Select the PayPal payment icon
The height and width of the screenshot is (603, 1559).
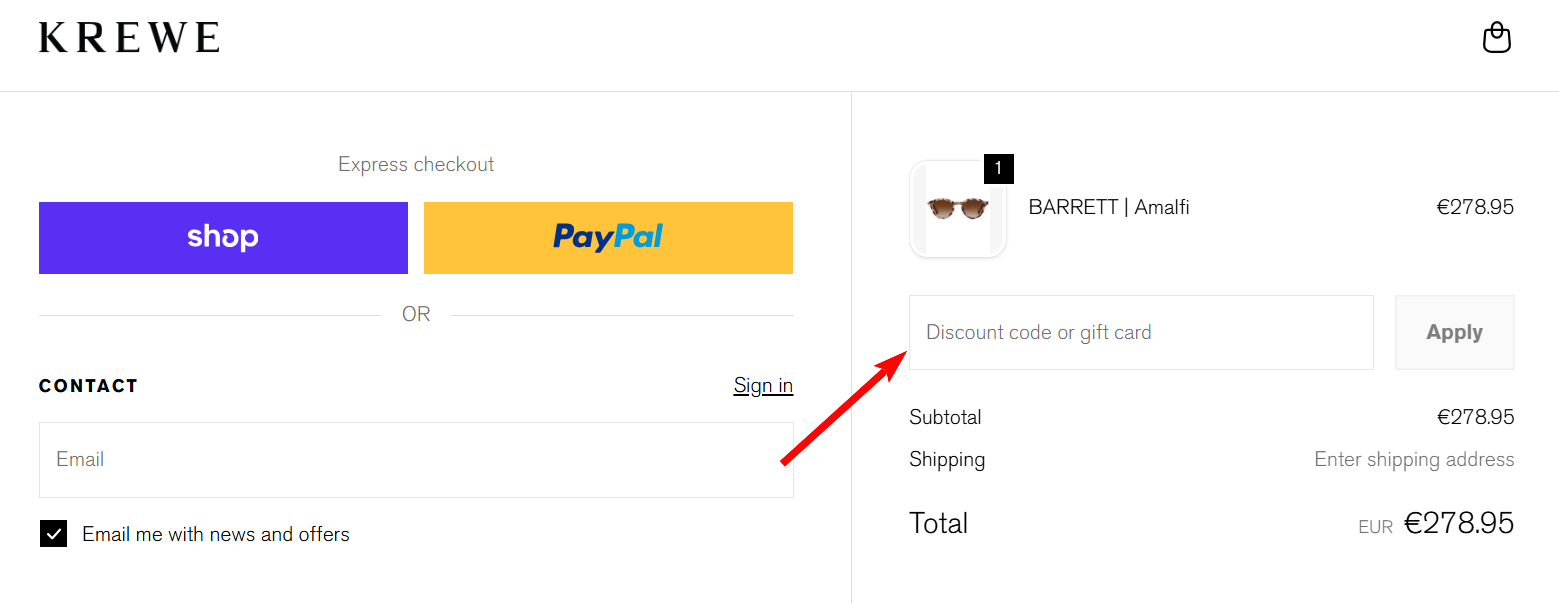(607, 237)
